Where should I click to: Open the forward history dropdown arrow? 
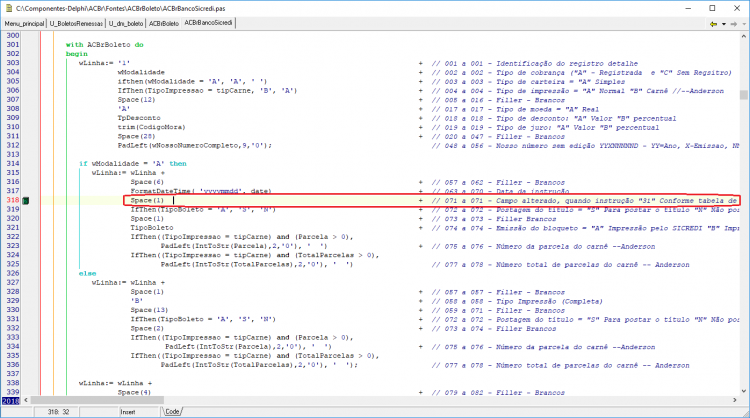[744, 24]
